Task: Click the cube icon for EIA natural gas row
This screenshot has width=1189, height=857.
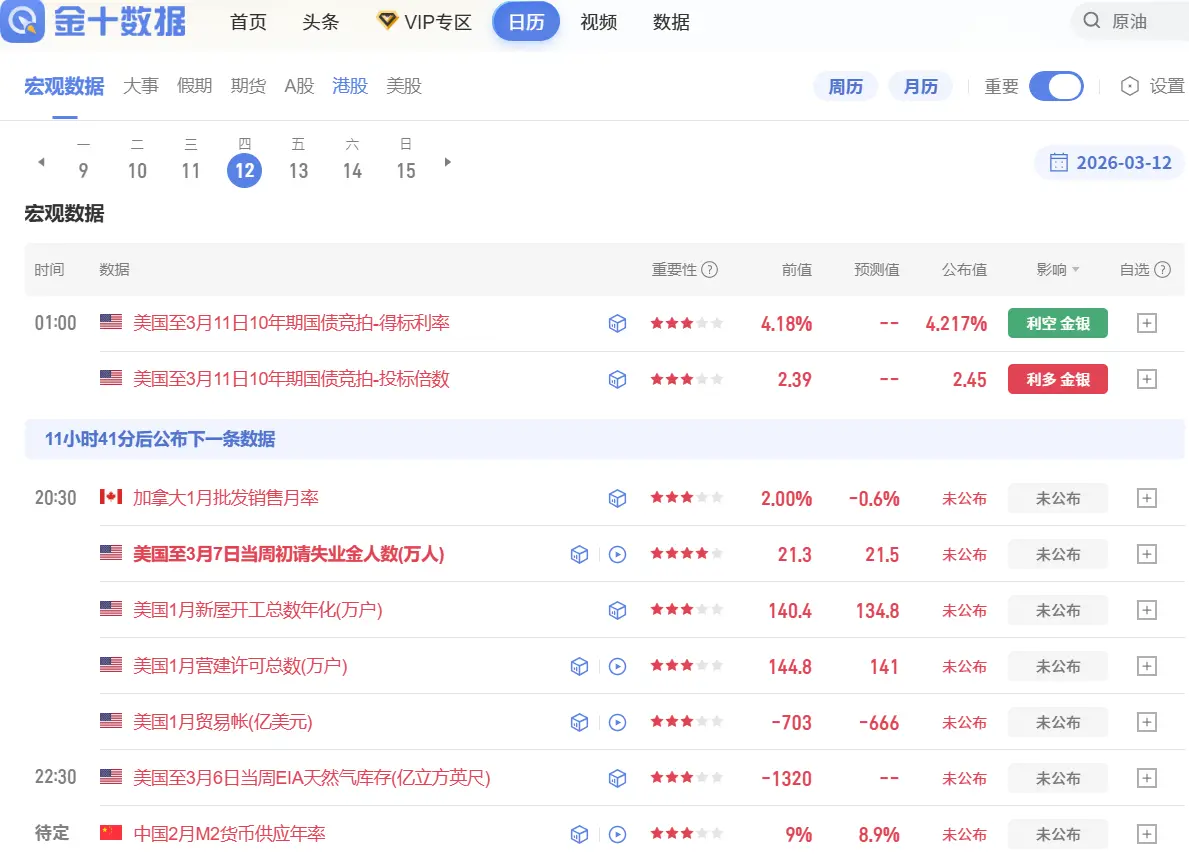Action: pos(618,778)
